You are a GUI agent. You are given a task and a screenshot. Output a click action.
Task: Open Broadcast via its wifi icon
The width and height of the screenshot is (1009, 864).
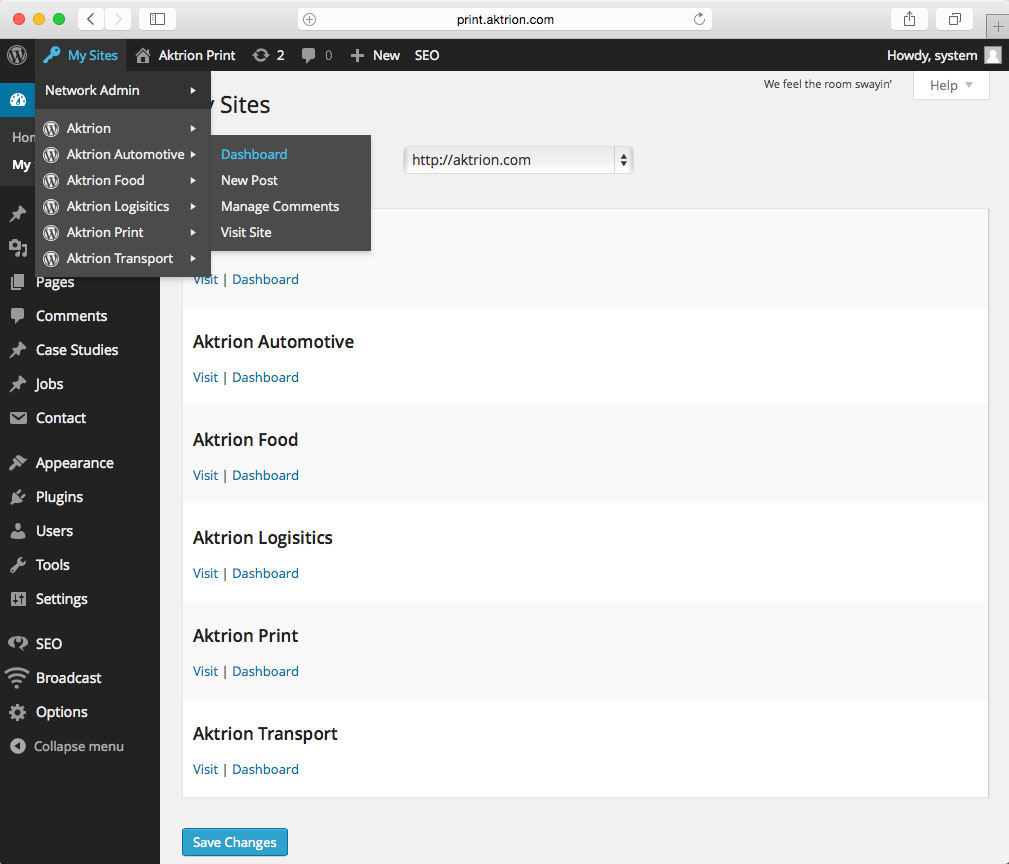point(17,678)
